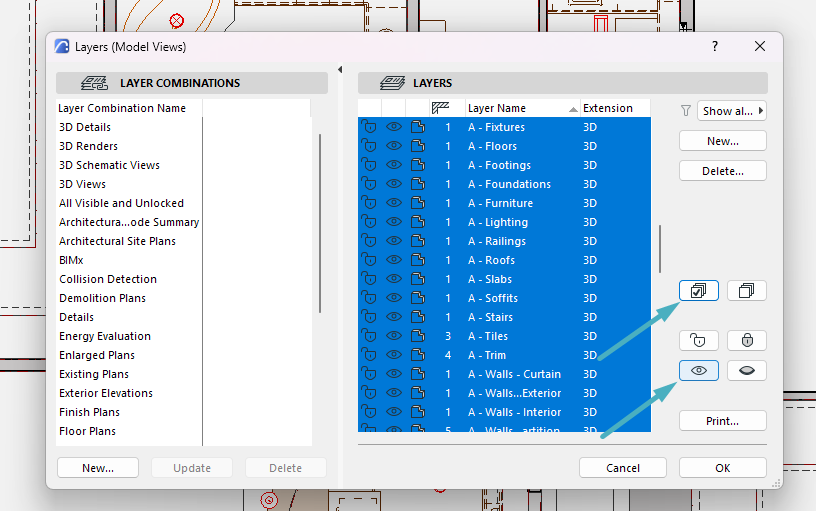The height and width of the screenshot is (511, 816).
Task: Click the Unlock layers button
Action: point(699,341)
